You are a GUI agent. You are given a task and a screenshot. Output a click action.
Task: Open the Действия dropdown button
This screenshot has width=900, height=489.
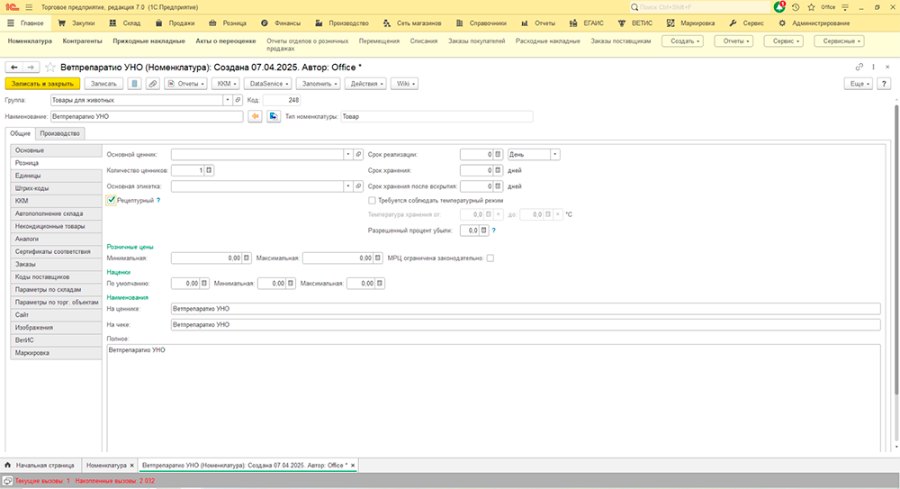tap(366, 84)
